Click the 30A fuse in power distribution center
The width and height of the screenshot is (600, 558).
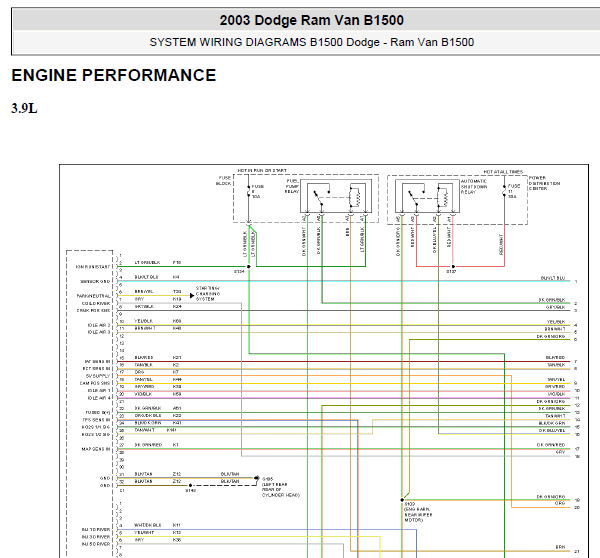point(504,191)
